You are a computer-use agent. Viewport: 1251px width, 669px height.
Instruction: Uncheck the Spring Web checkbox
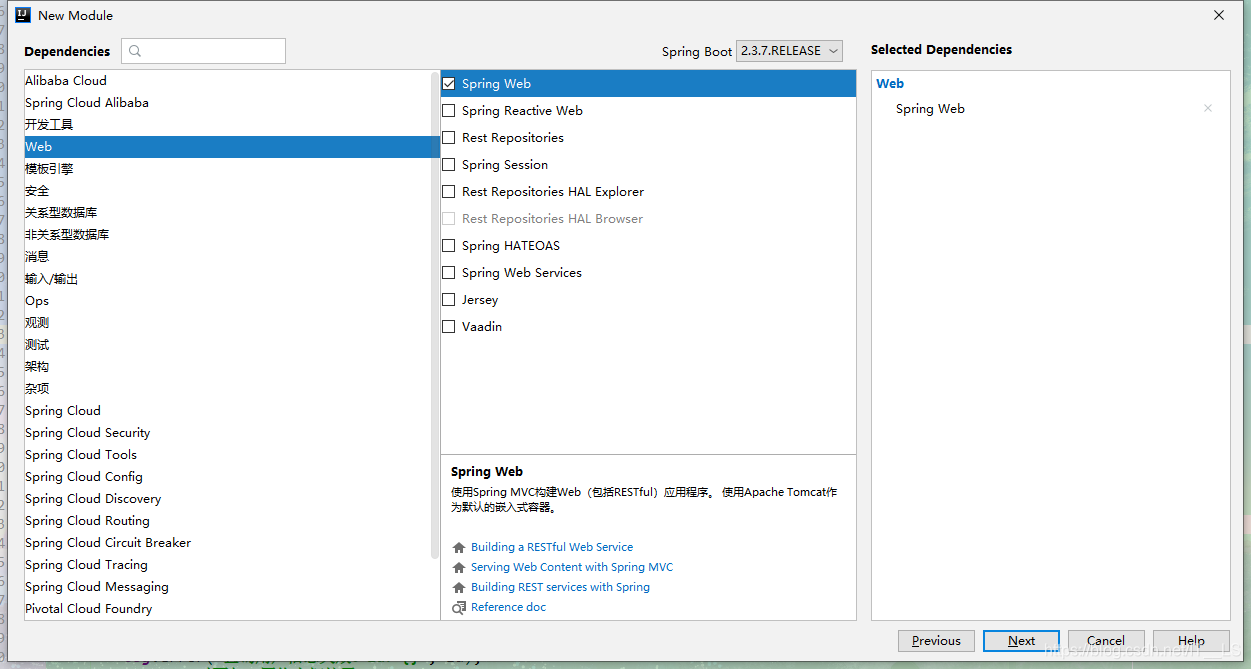click(449, 84)
